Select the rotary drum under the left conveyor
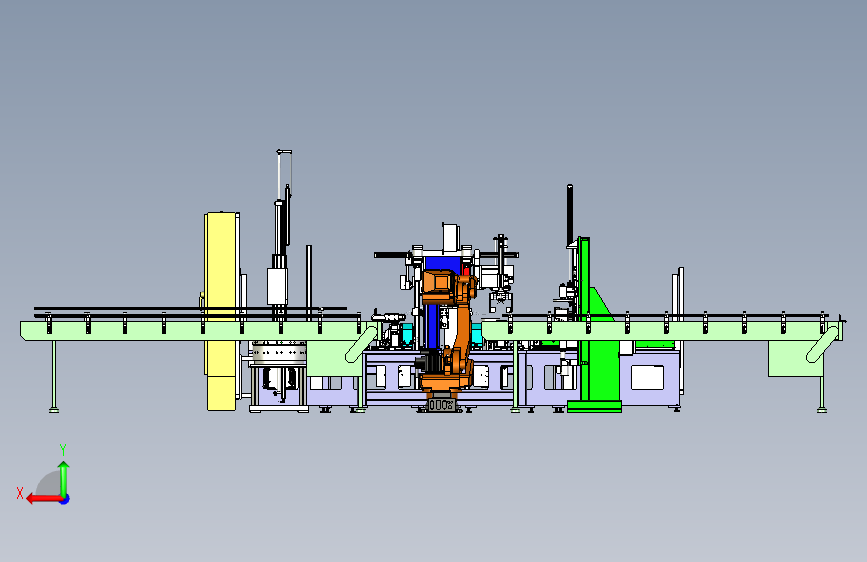The image size is (867, 562). click(x=279, y=352)
